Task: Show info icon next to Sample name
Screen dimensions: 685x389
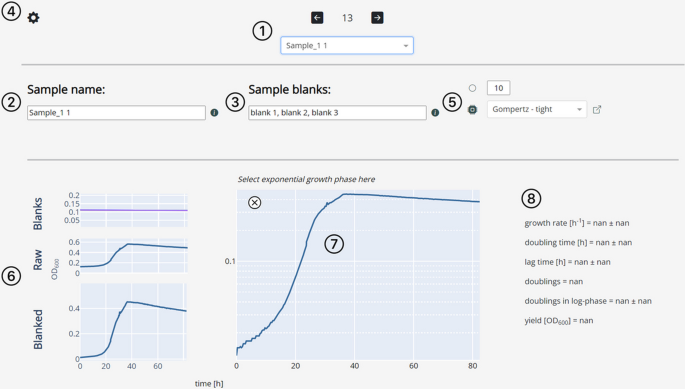Action: click(214, 113)
